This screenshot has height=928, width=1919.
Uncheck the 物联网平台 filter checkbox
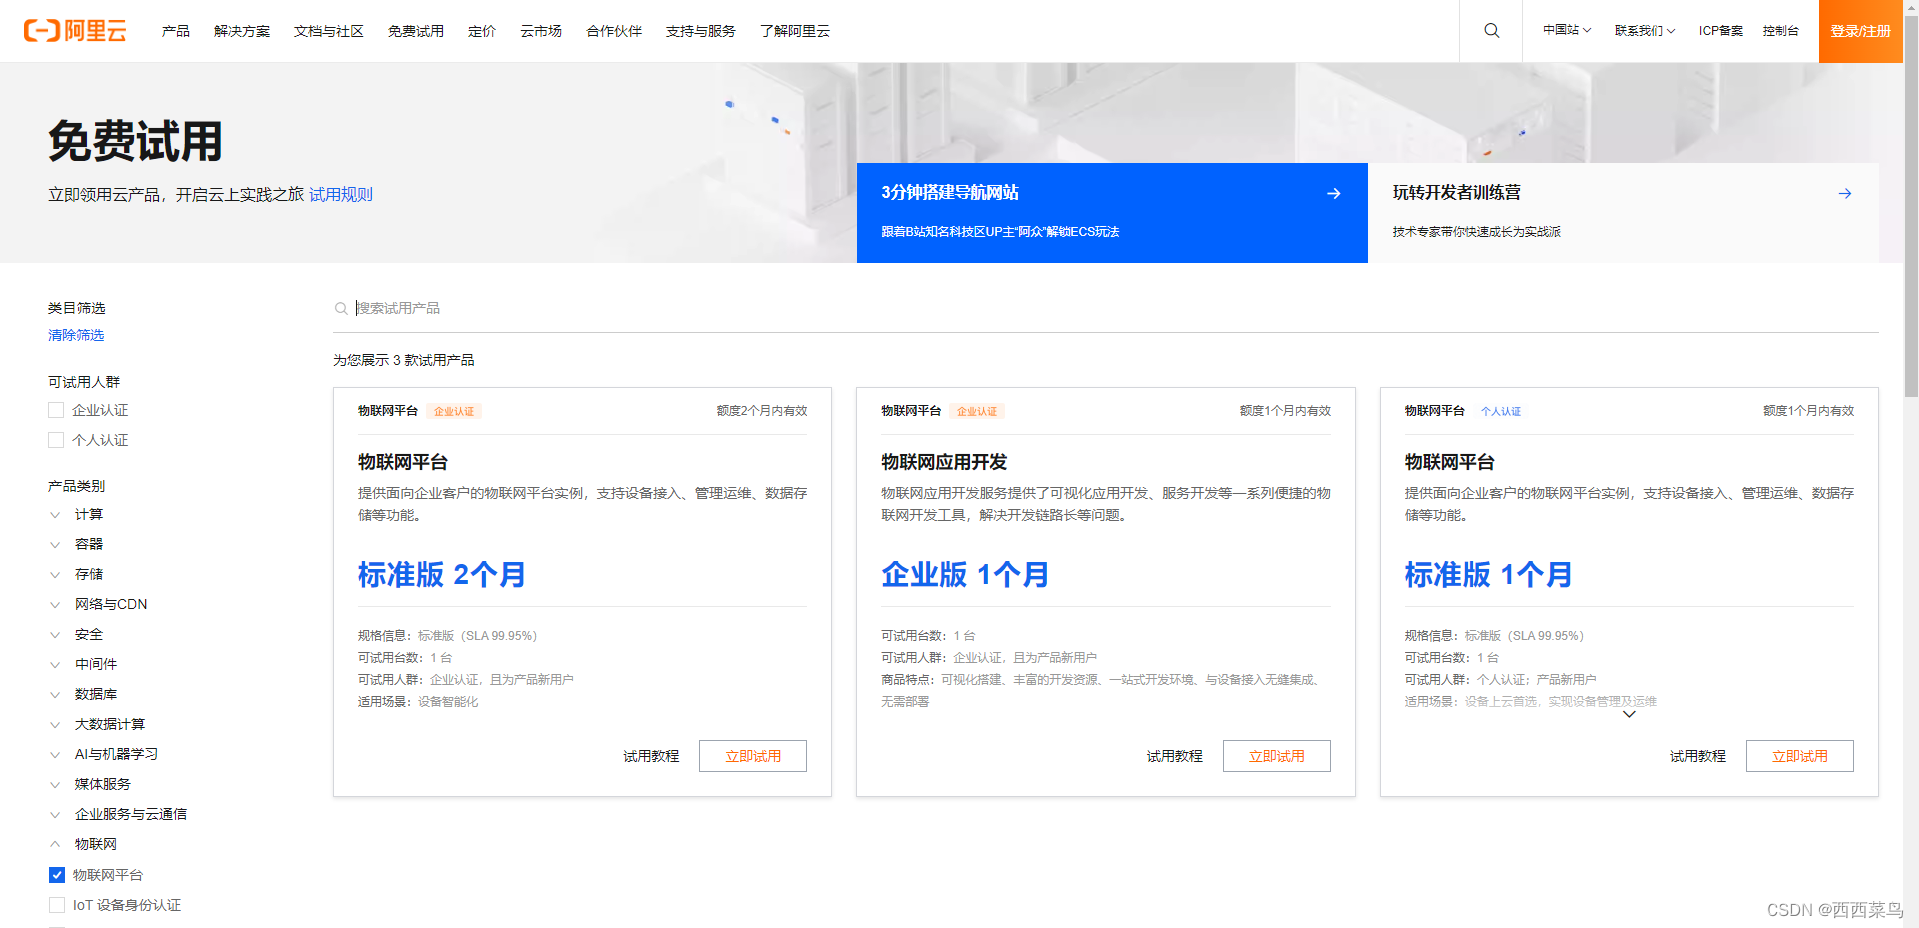point(57,875)
